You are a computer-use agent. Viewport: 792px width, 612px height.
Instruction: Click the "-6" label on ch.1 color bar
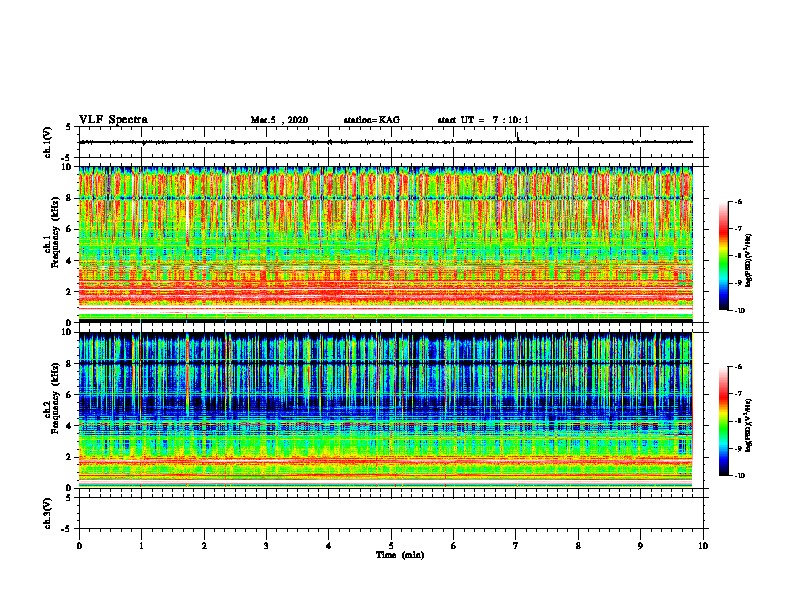[x=738, y=202]
